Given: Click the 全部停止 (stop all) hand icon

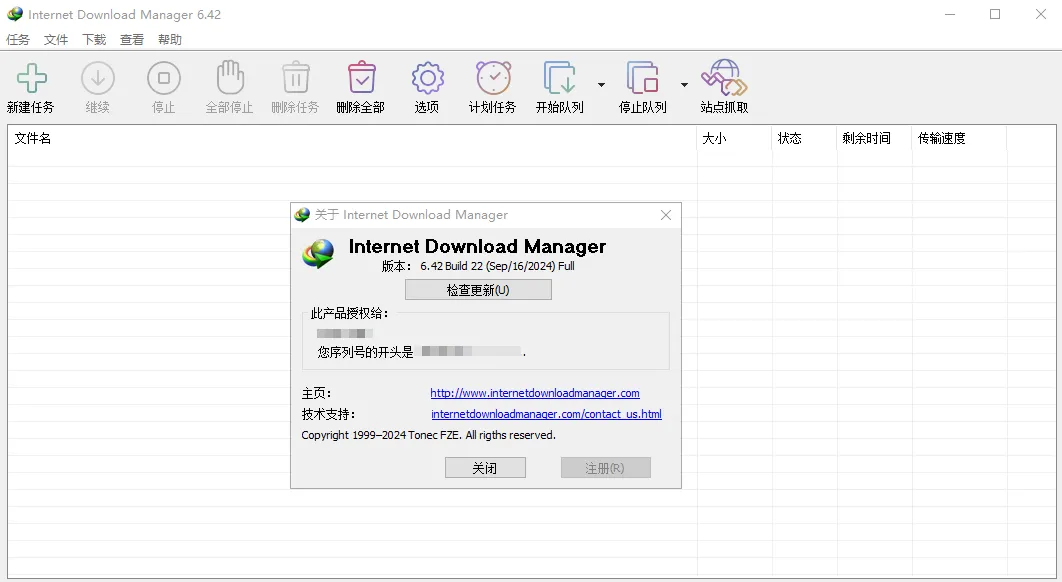Looking at the screenshot, I should click(x=230, y=77).
